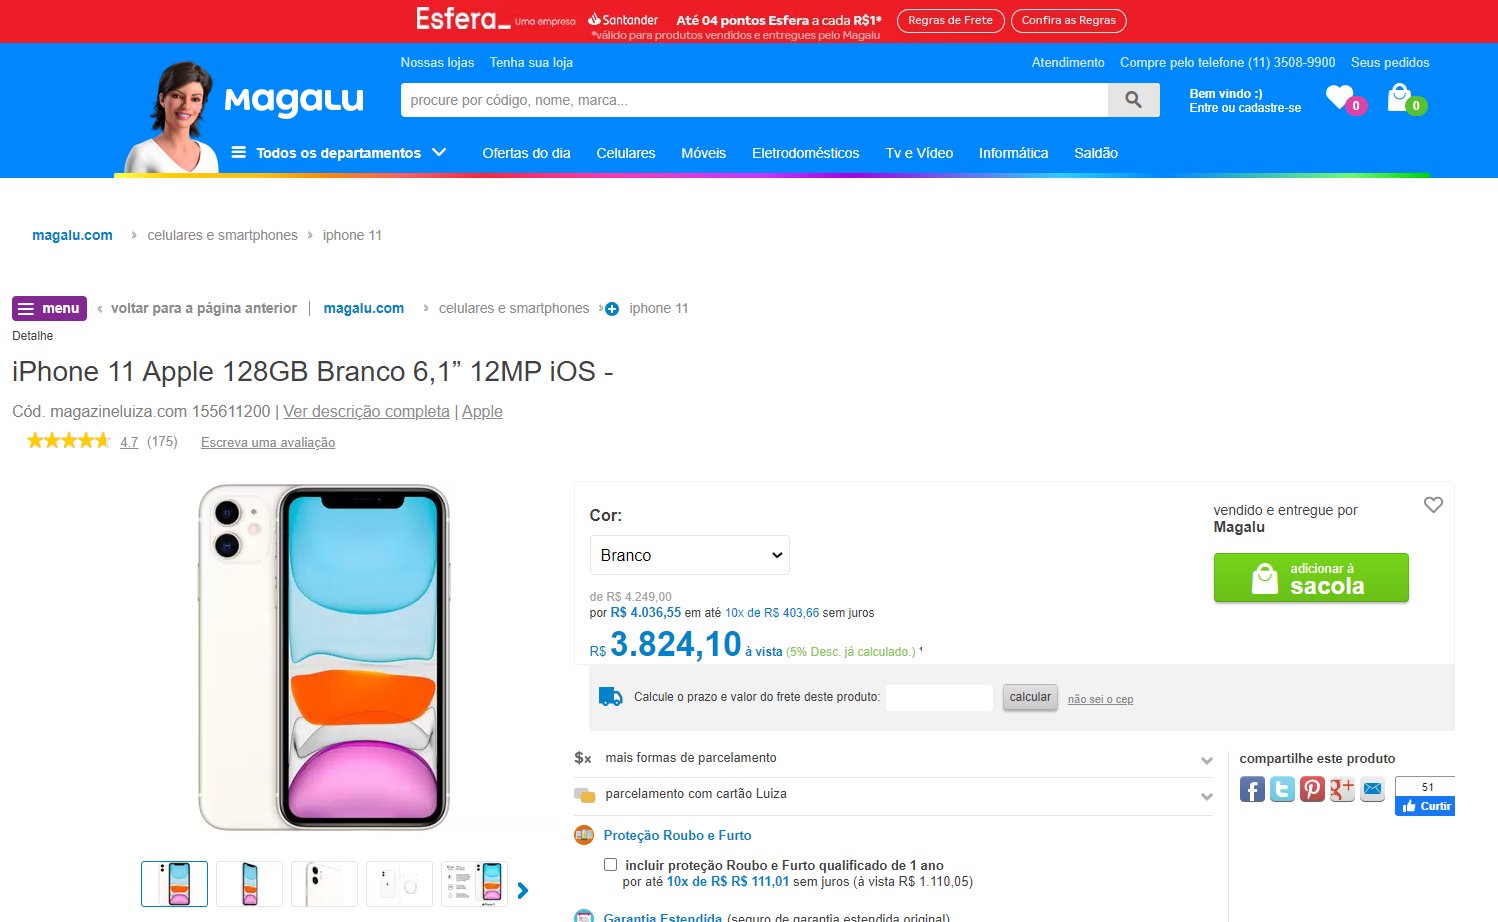Click the adicionar à sacola button
Viewport: 1498px width, 922px height.
click(x=1311, y=578)
